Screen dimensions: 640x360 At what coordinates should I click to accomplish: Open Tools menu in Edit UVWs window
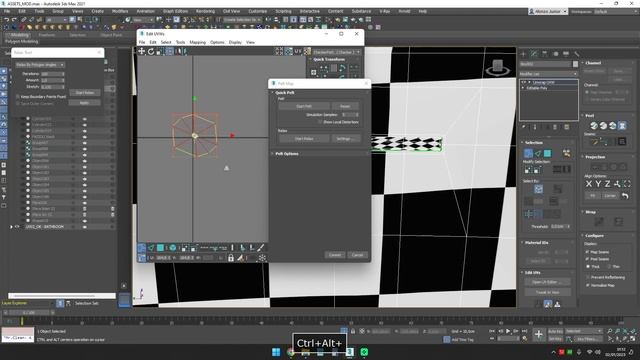click(x=180, y=42)
